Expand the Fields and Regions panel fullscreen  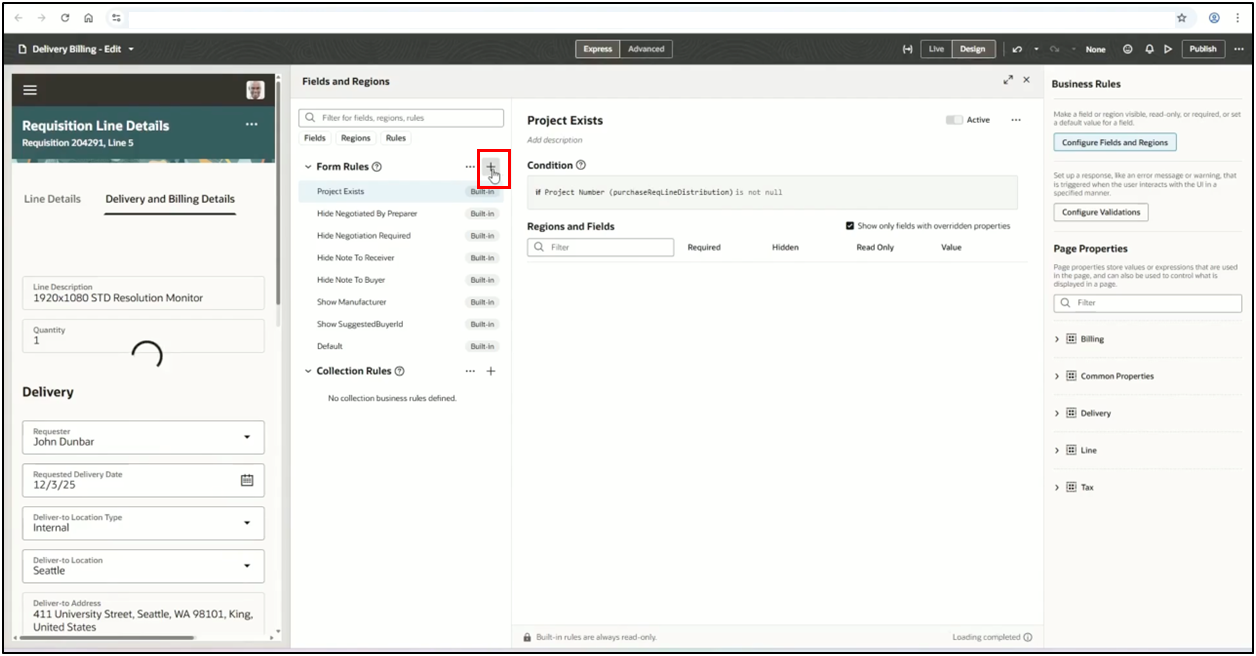[1007, 80]
